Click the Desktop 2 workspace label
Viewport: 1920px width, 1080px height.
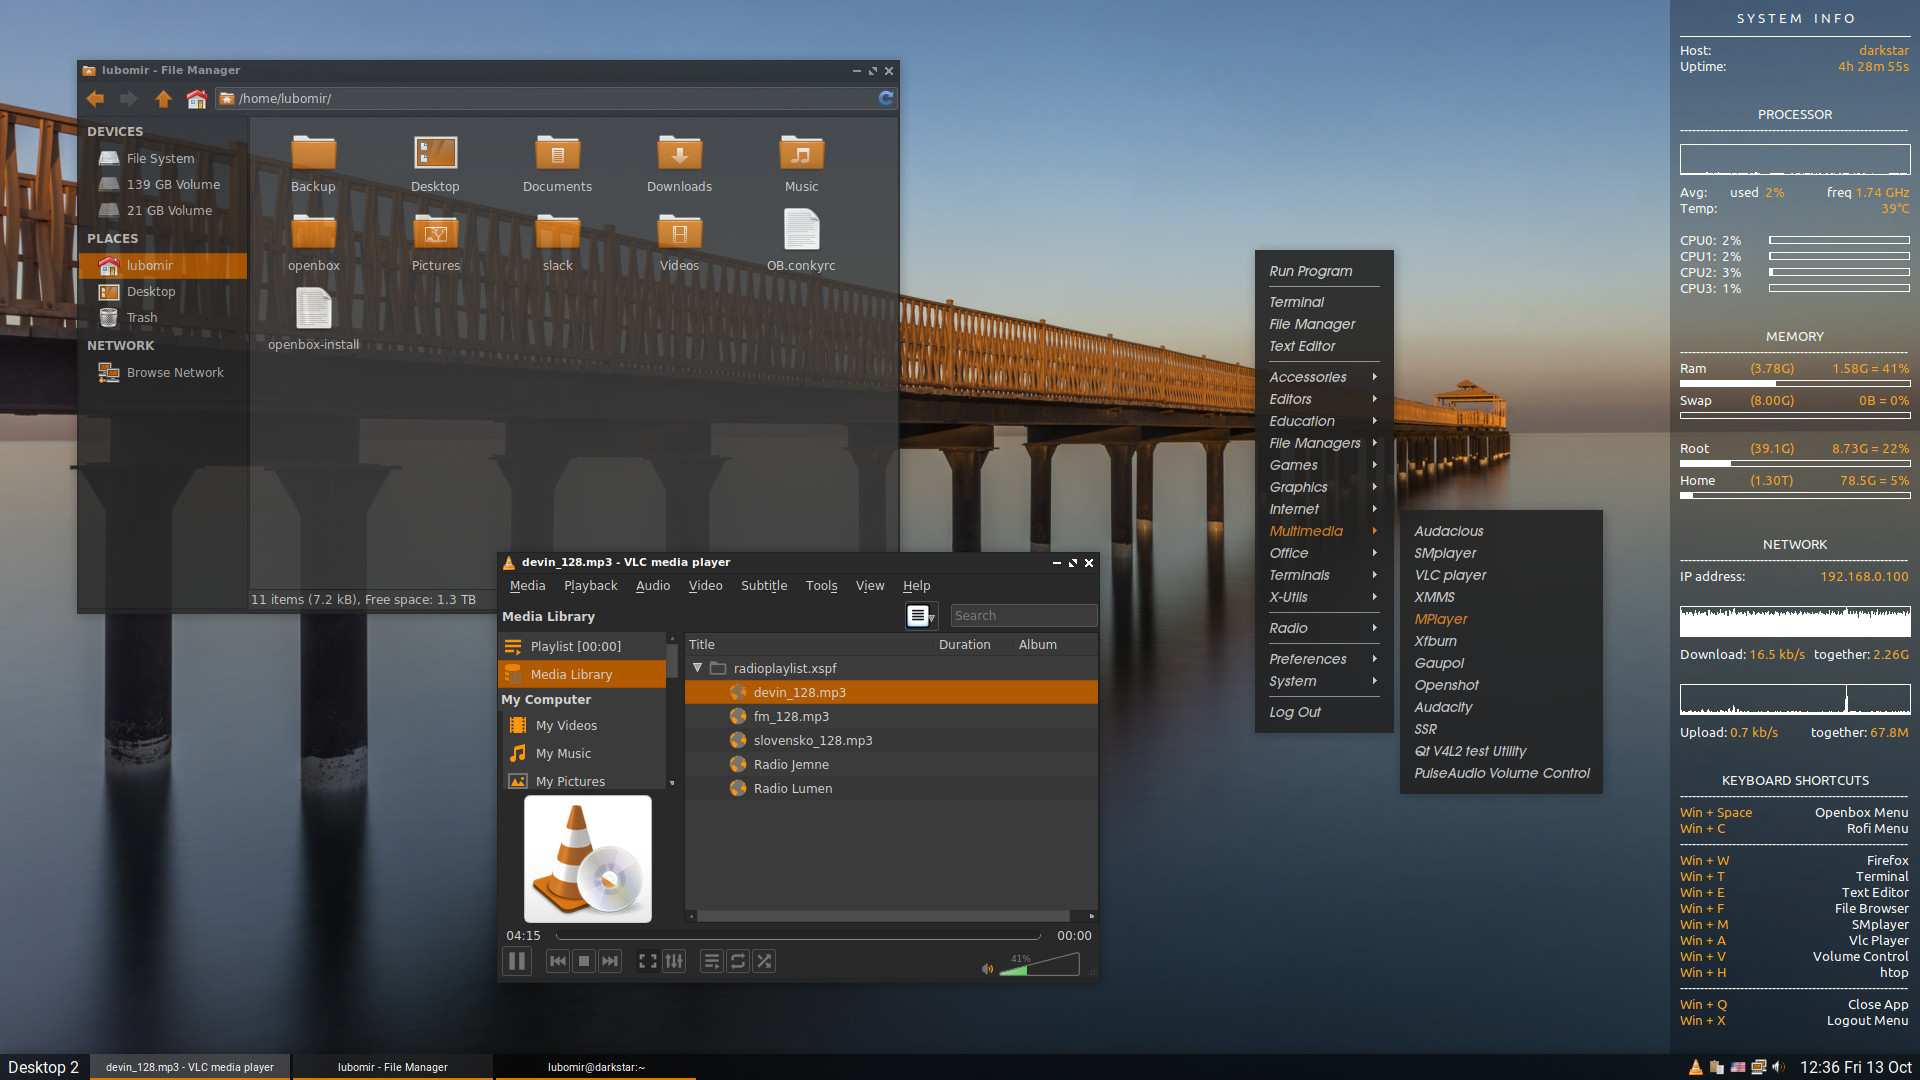click(x=43, y=1067)
